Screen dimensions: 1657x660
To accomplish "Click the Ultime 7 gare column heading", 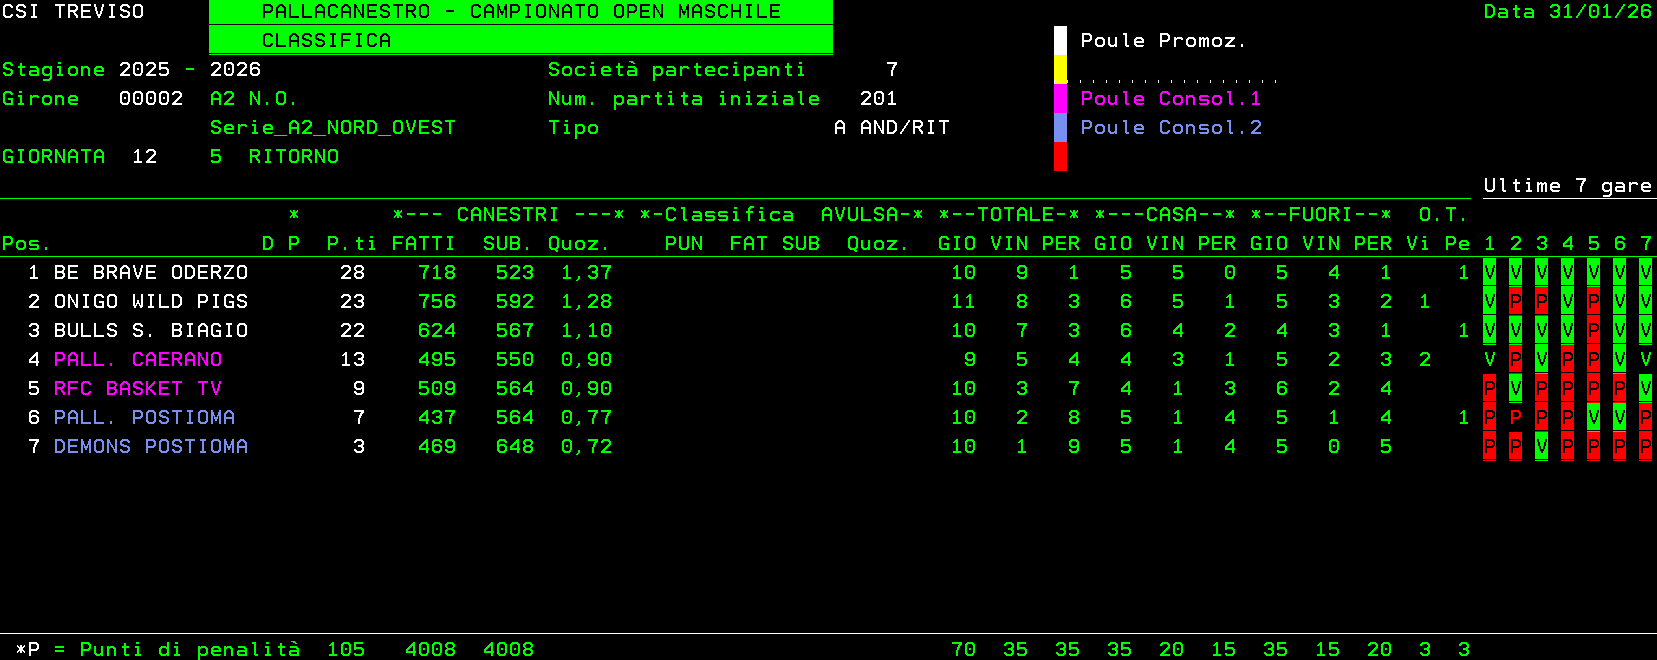I will pyautogui.click(x=1567, y=185).
